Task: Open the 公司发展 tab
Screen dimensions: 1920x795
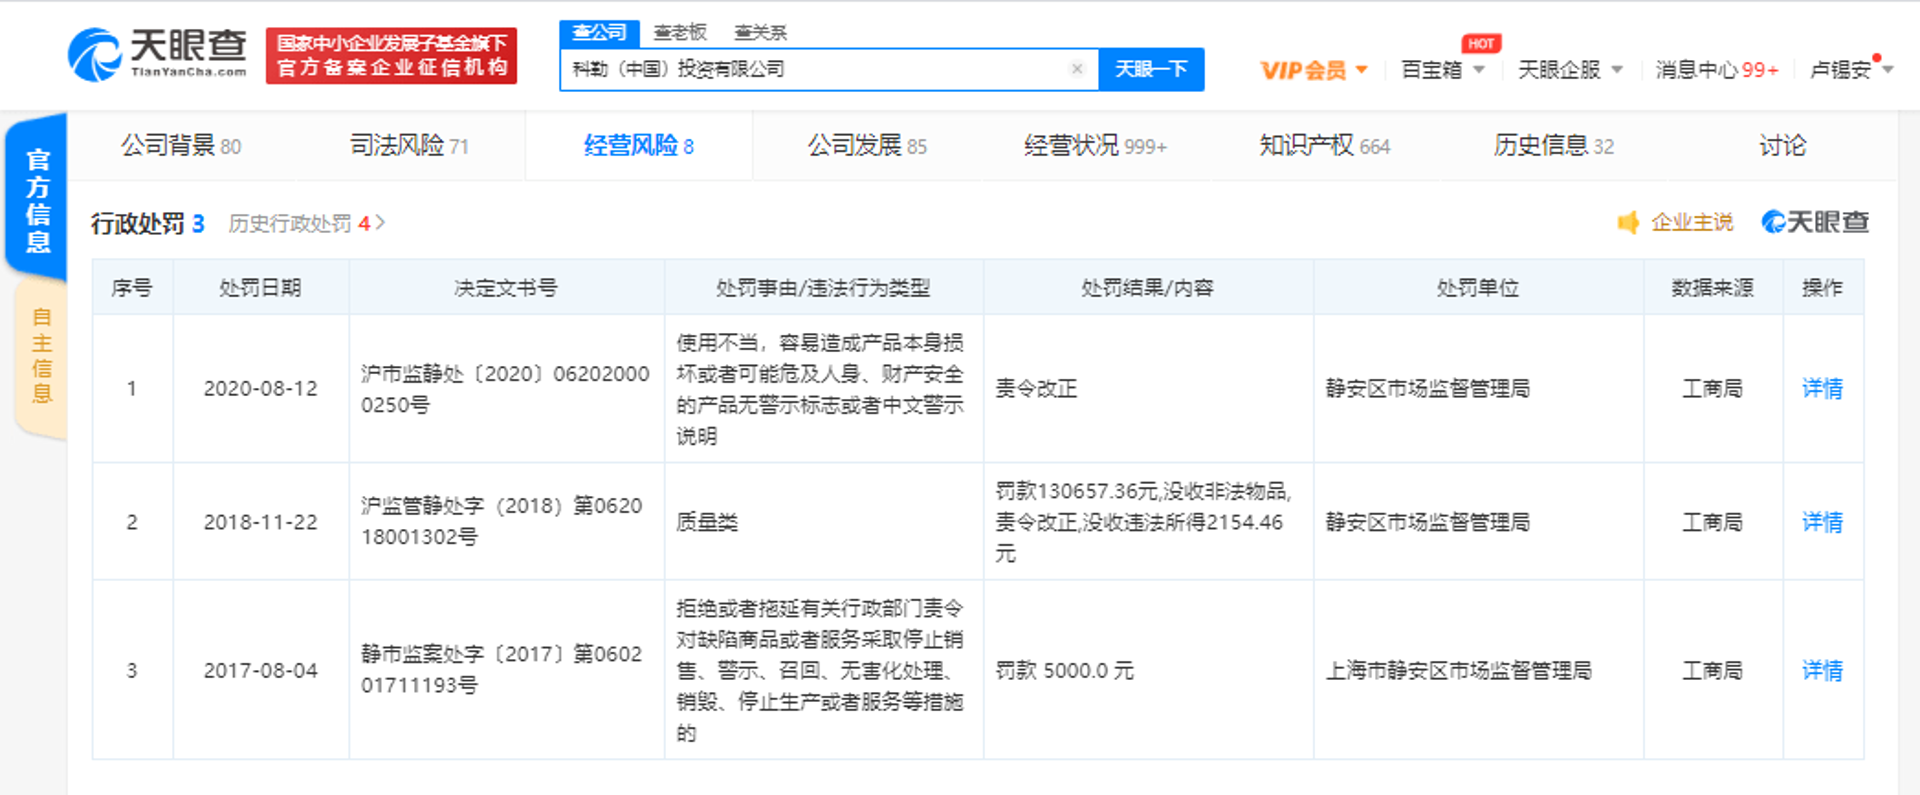Action: pos(867,146)
